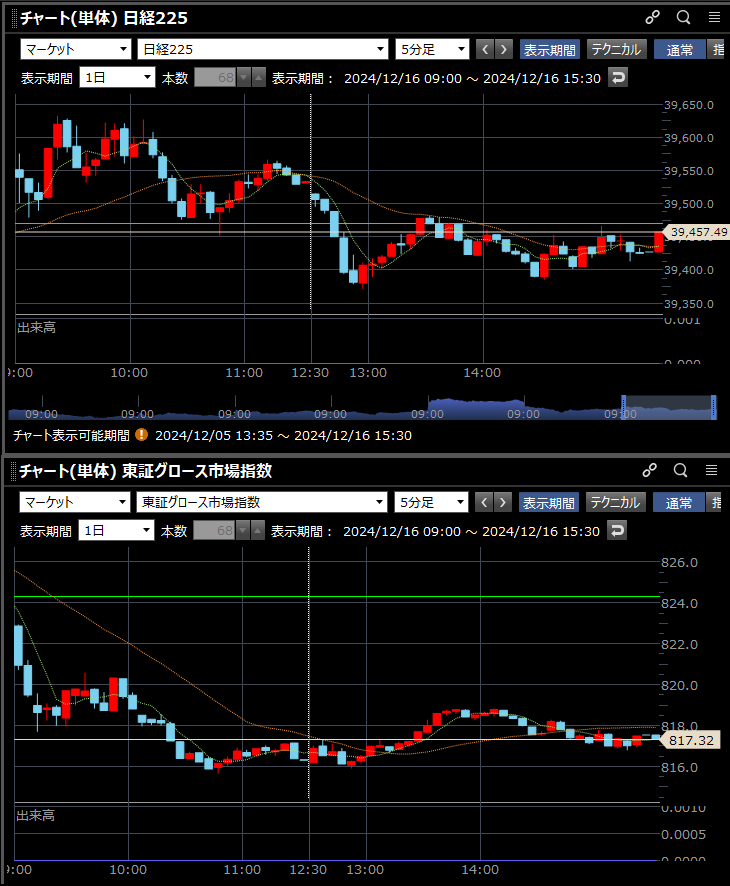Click right handle of range navigator slider
This screenshot has width=730, height=886.
pyautogui.click(x=714, y=407)
